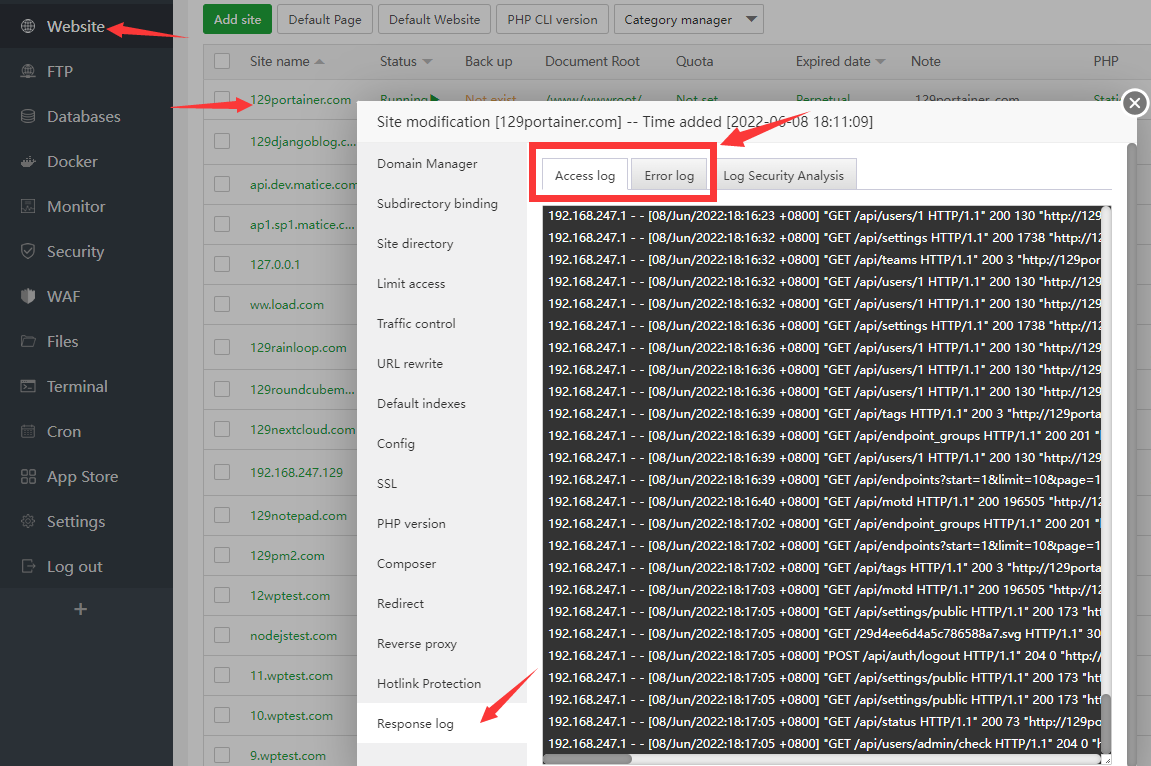
Task: Click the Log out icon
Action: coord(28,567)
